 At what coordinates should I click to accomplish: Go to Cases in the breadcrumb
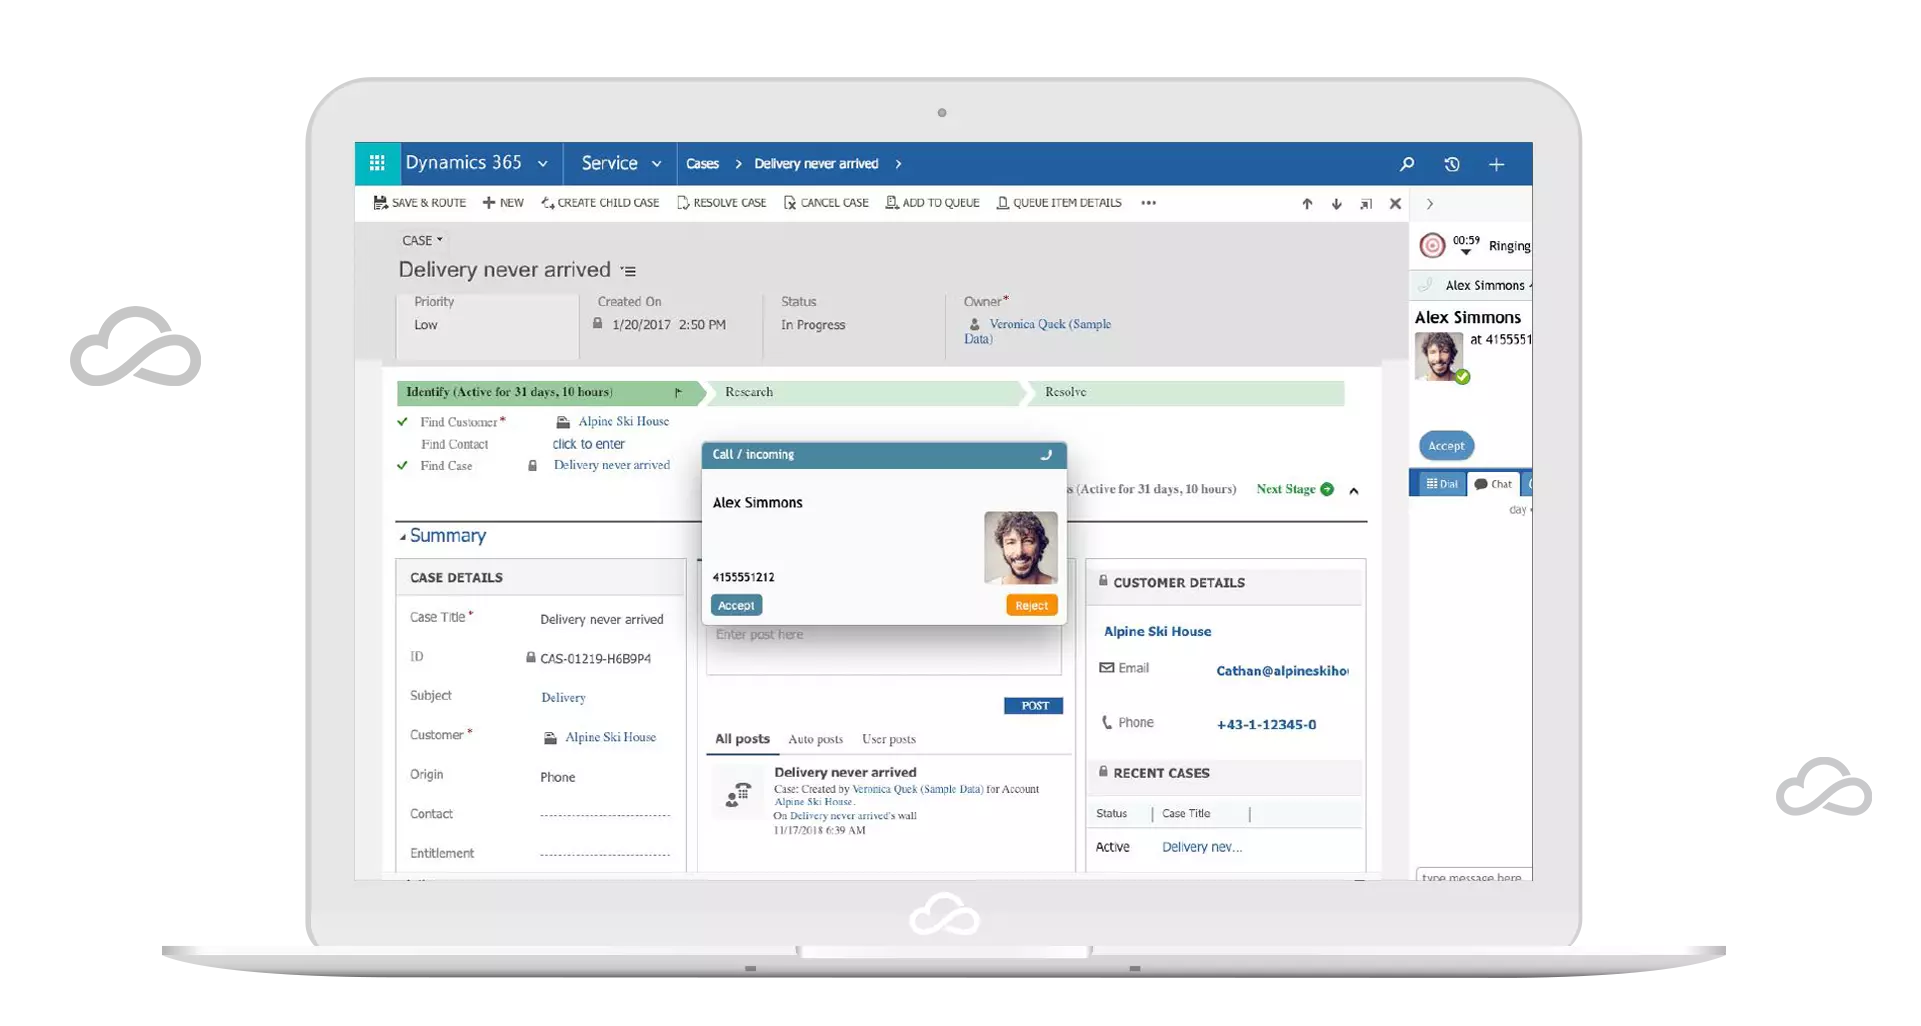pyautogui.click(x=702, y=164)
